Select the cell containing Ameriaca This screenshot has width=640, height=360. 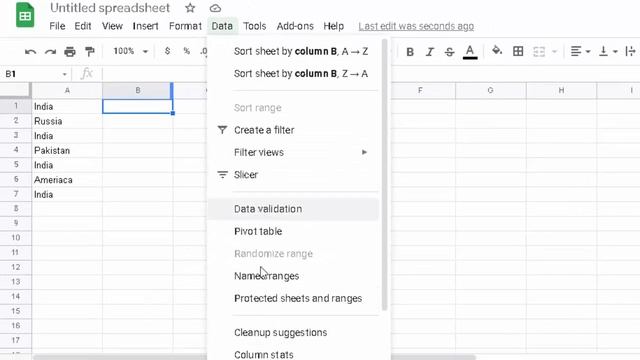67,180
